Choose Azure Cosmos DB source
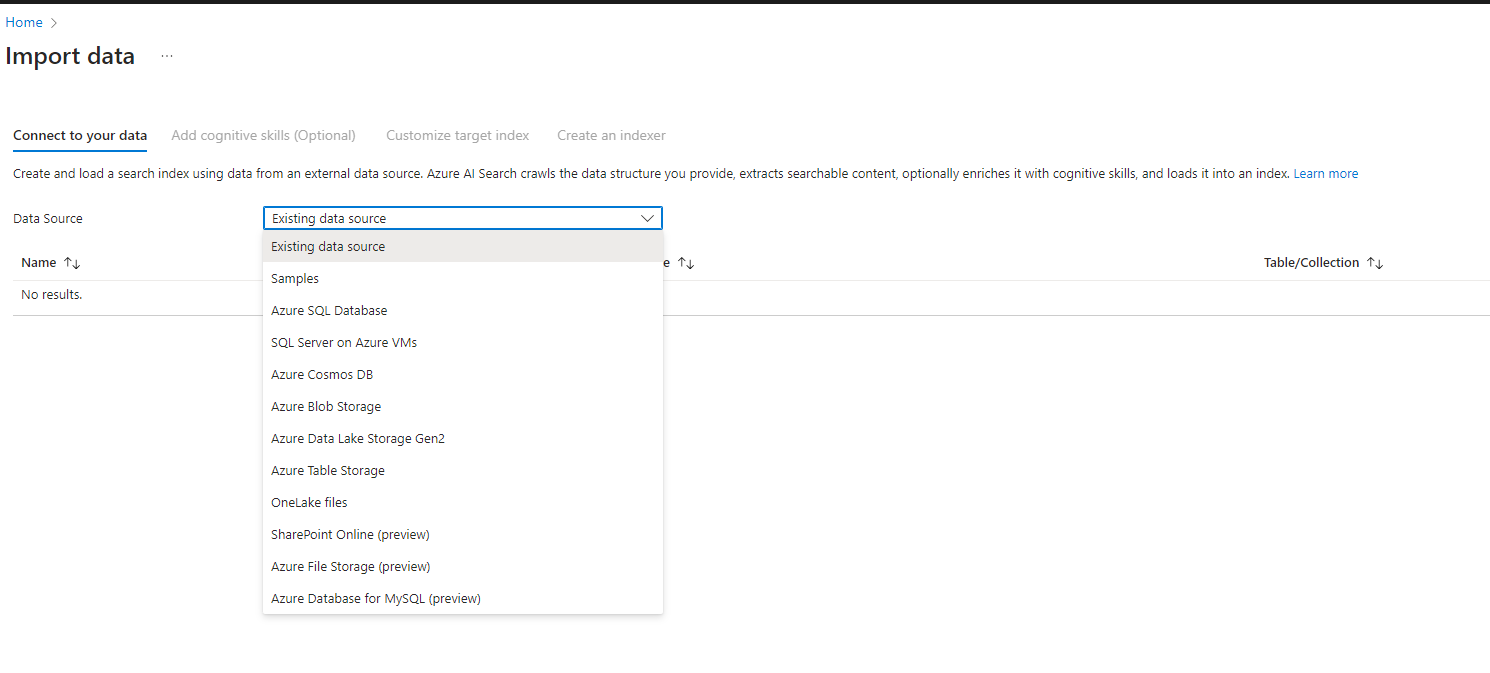Viewport: 1490px width, 673px height. (462, 374)
